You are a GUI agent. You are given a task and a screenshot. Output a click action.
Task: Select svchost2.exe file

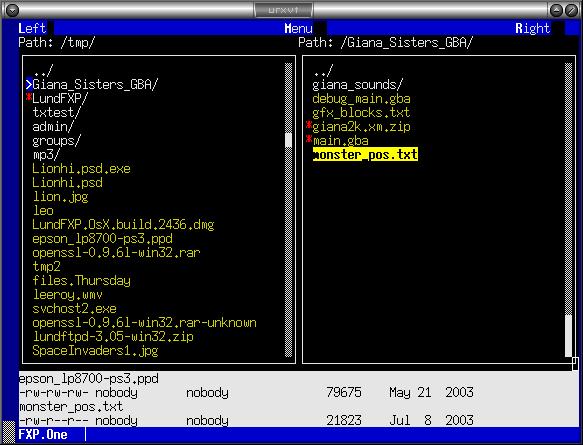point(74,309)
